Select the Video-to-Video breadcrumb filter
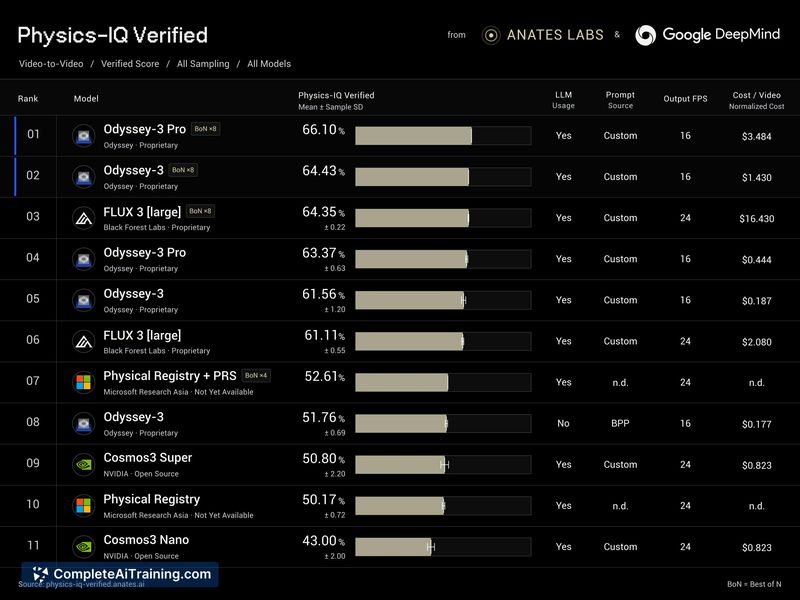The image size is (800, 600). click(x=51, y=64)
